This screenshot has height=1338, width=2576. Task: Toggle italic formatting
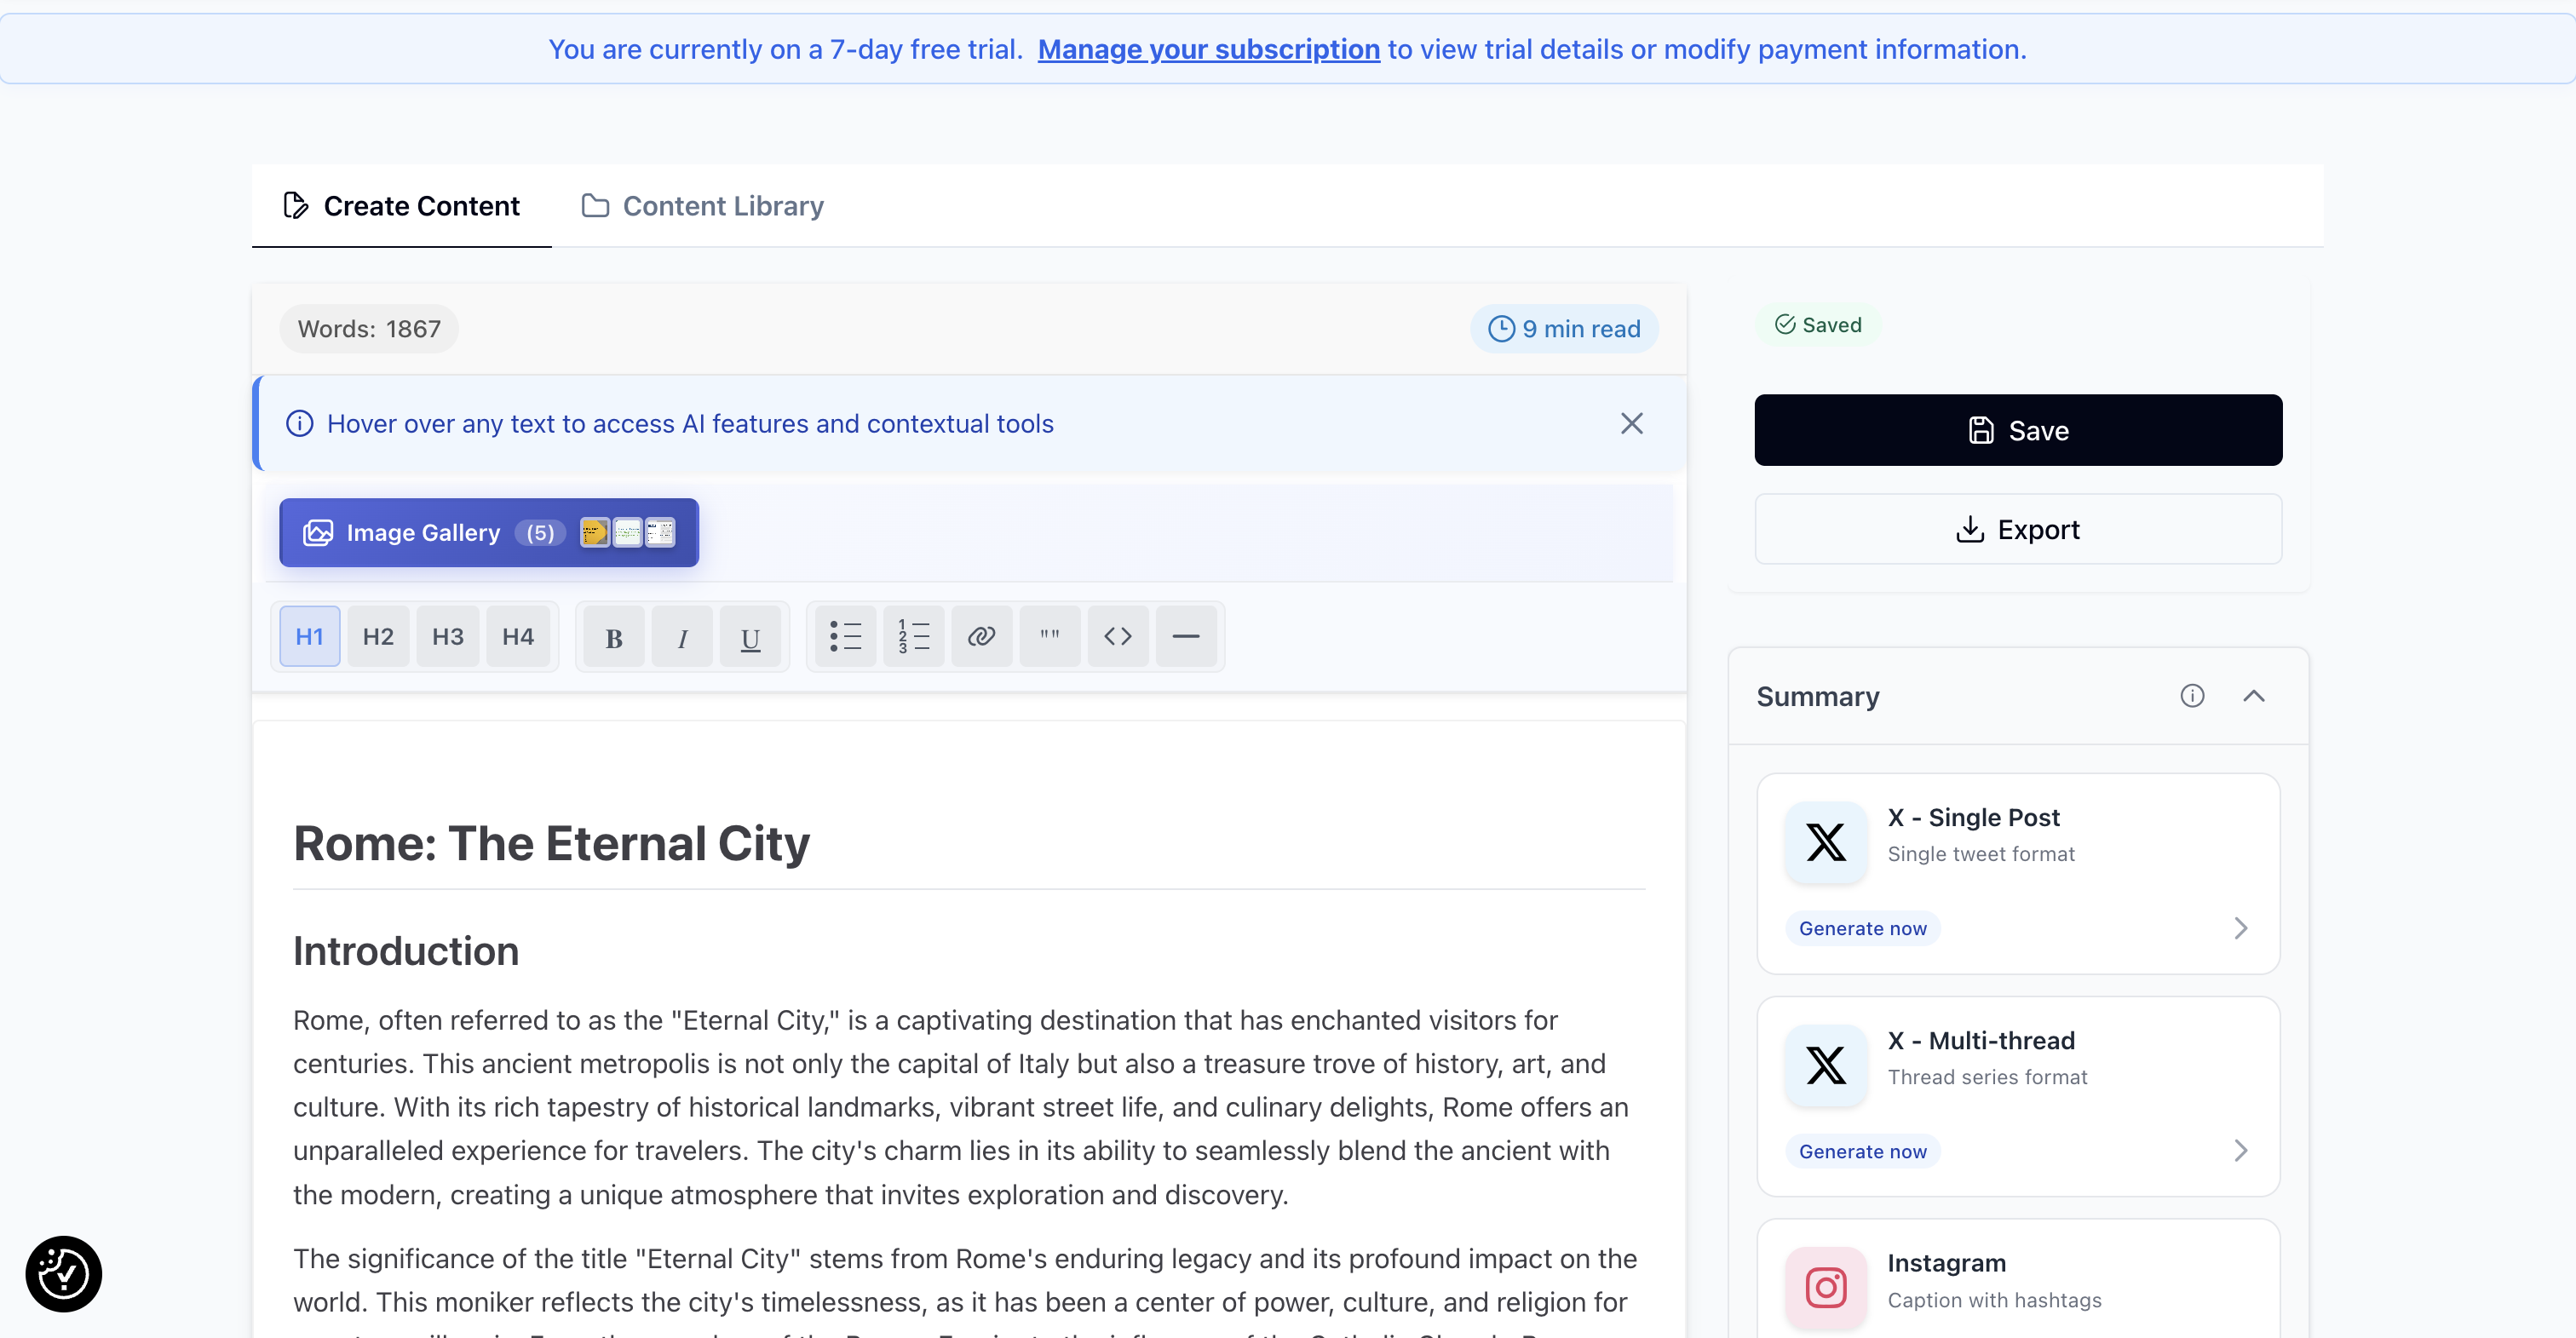point(682,636)
